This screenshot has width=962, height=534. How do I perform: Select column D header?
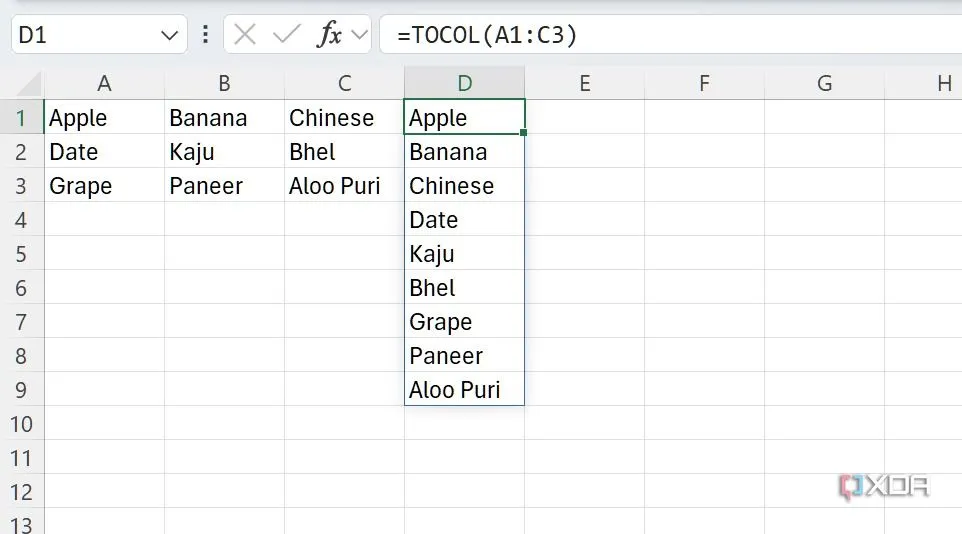click(464, 84)
